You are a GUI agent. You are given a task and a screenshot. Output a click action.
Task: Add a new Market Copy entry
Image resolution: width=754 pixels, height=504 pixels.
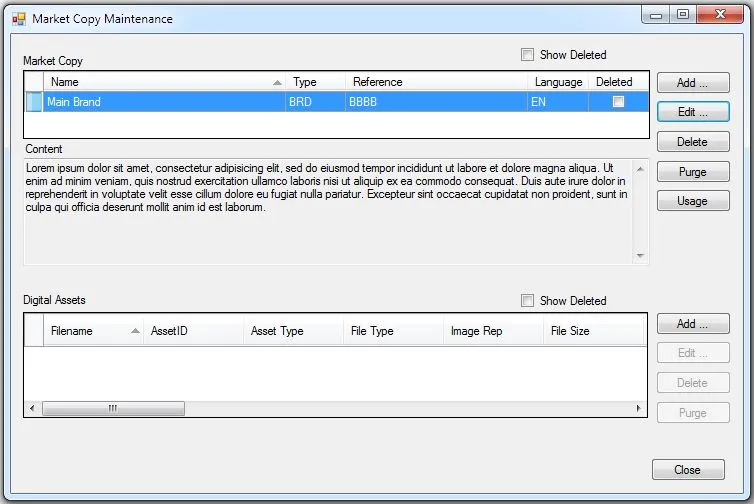(x=692, y=83)
